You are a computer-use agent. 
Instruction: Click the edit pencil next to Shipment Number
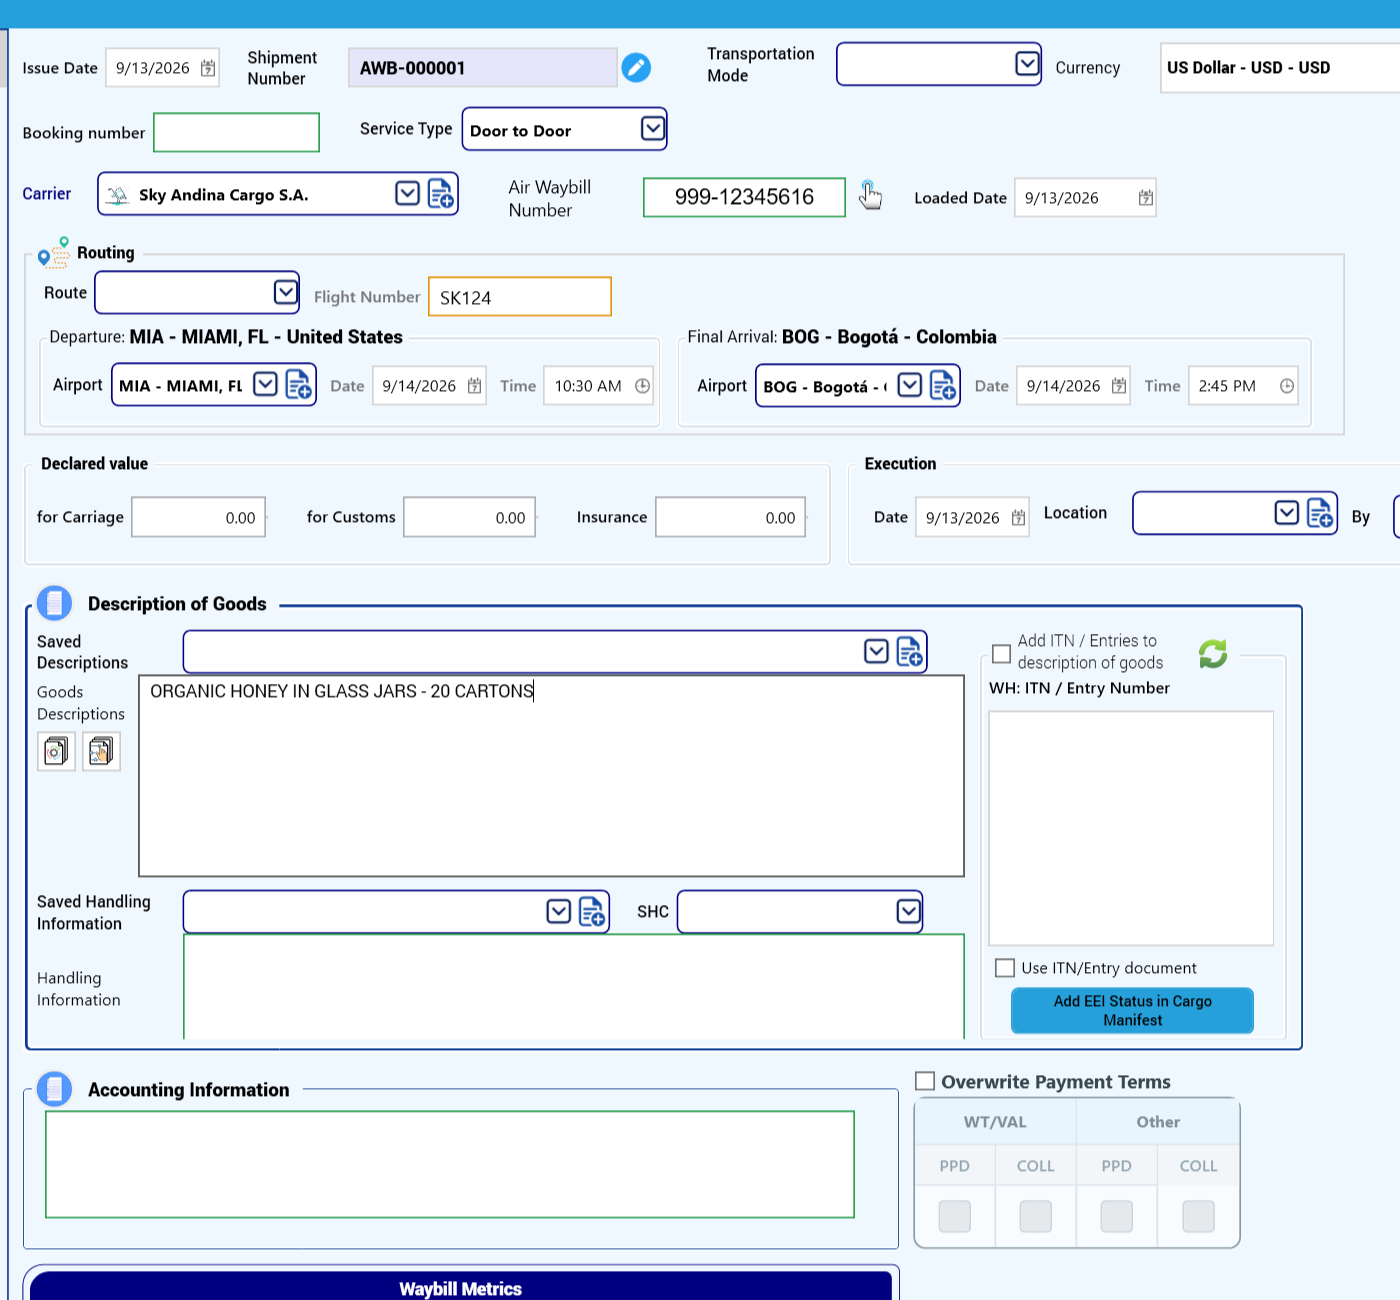pos(636,67)
